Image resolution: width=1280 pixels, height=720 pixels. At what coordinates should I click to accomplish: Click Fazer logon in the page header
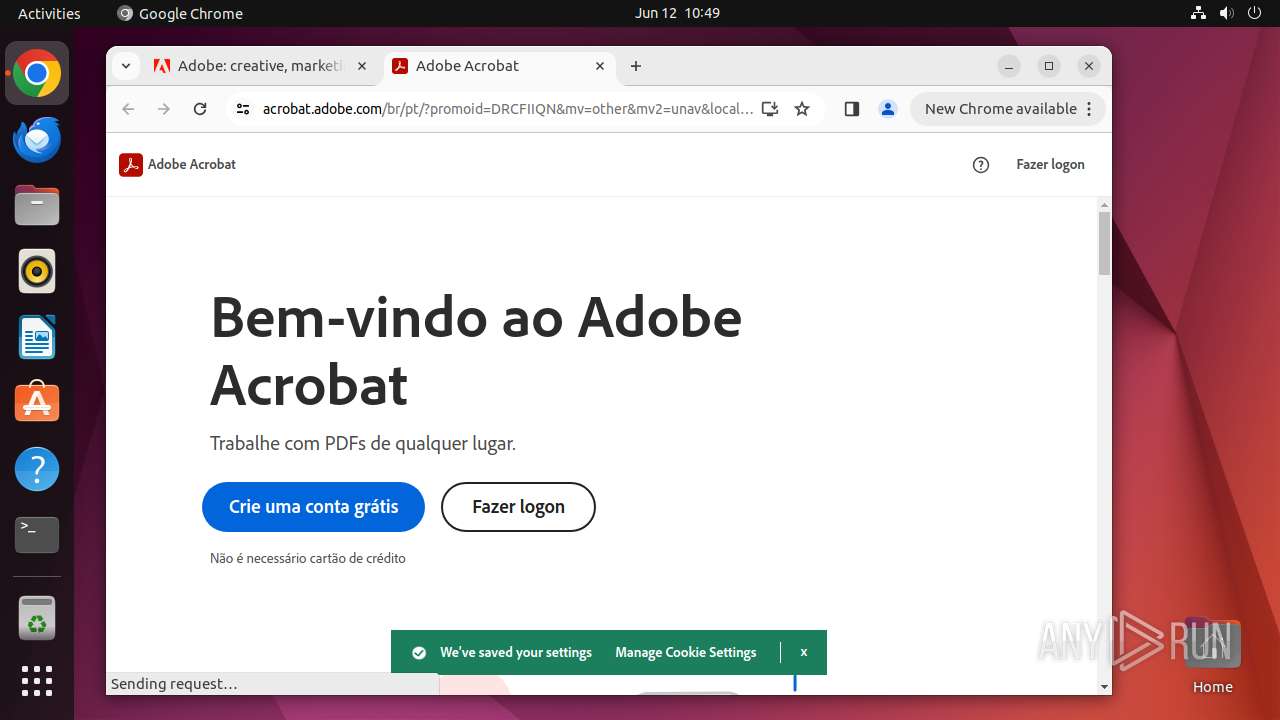point(1050,165)
